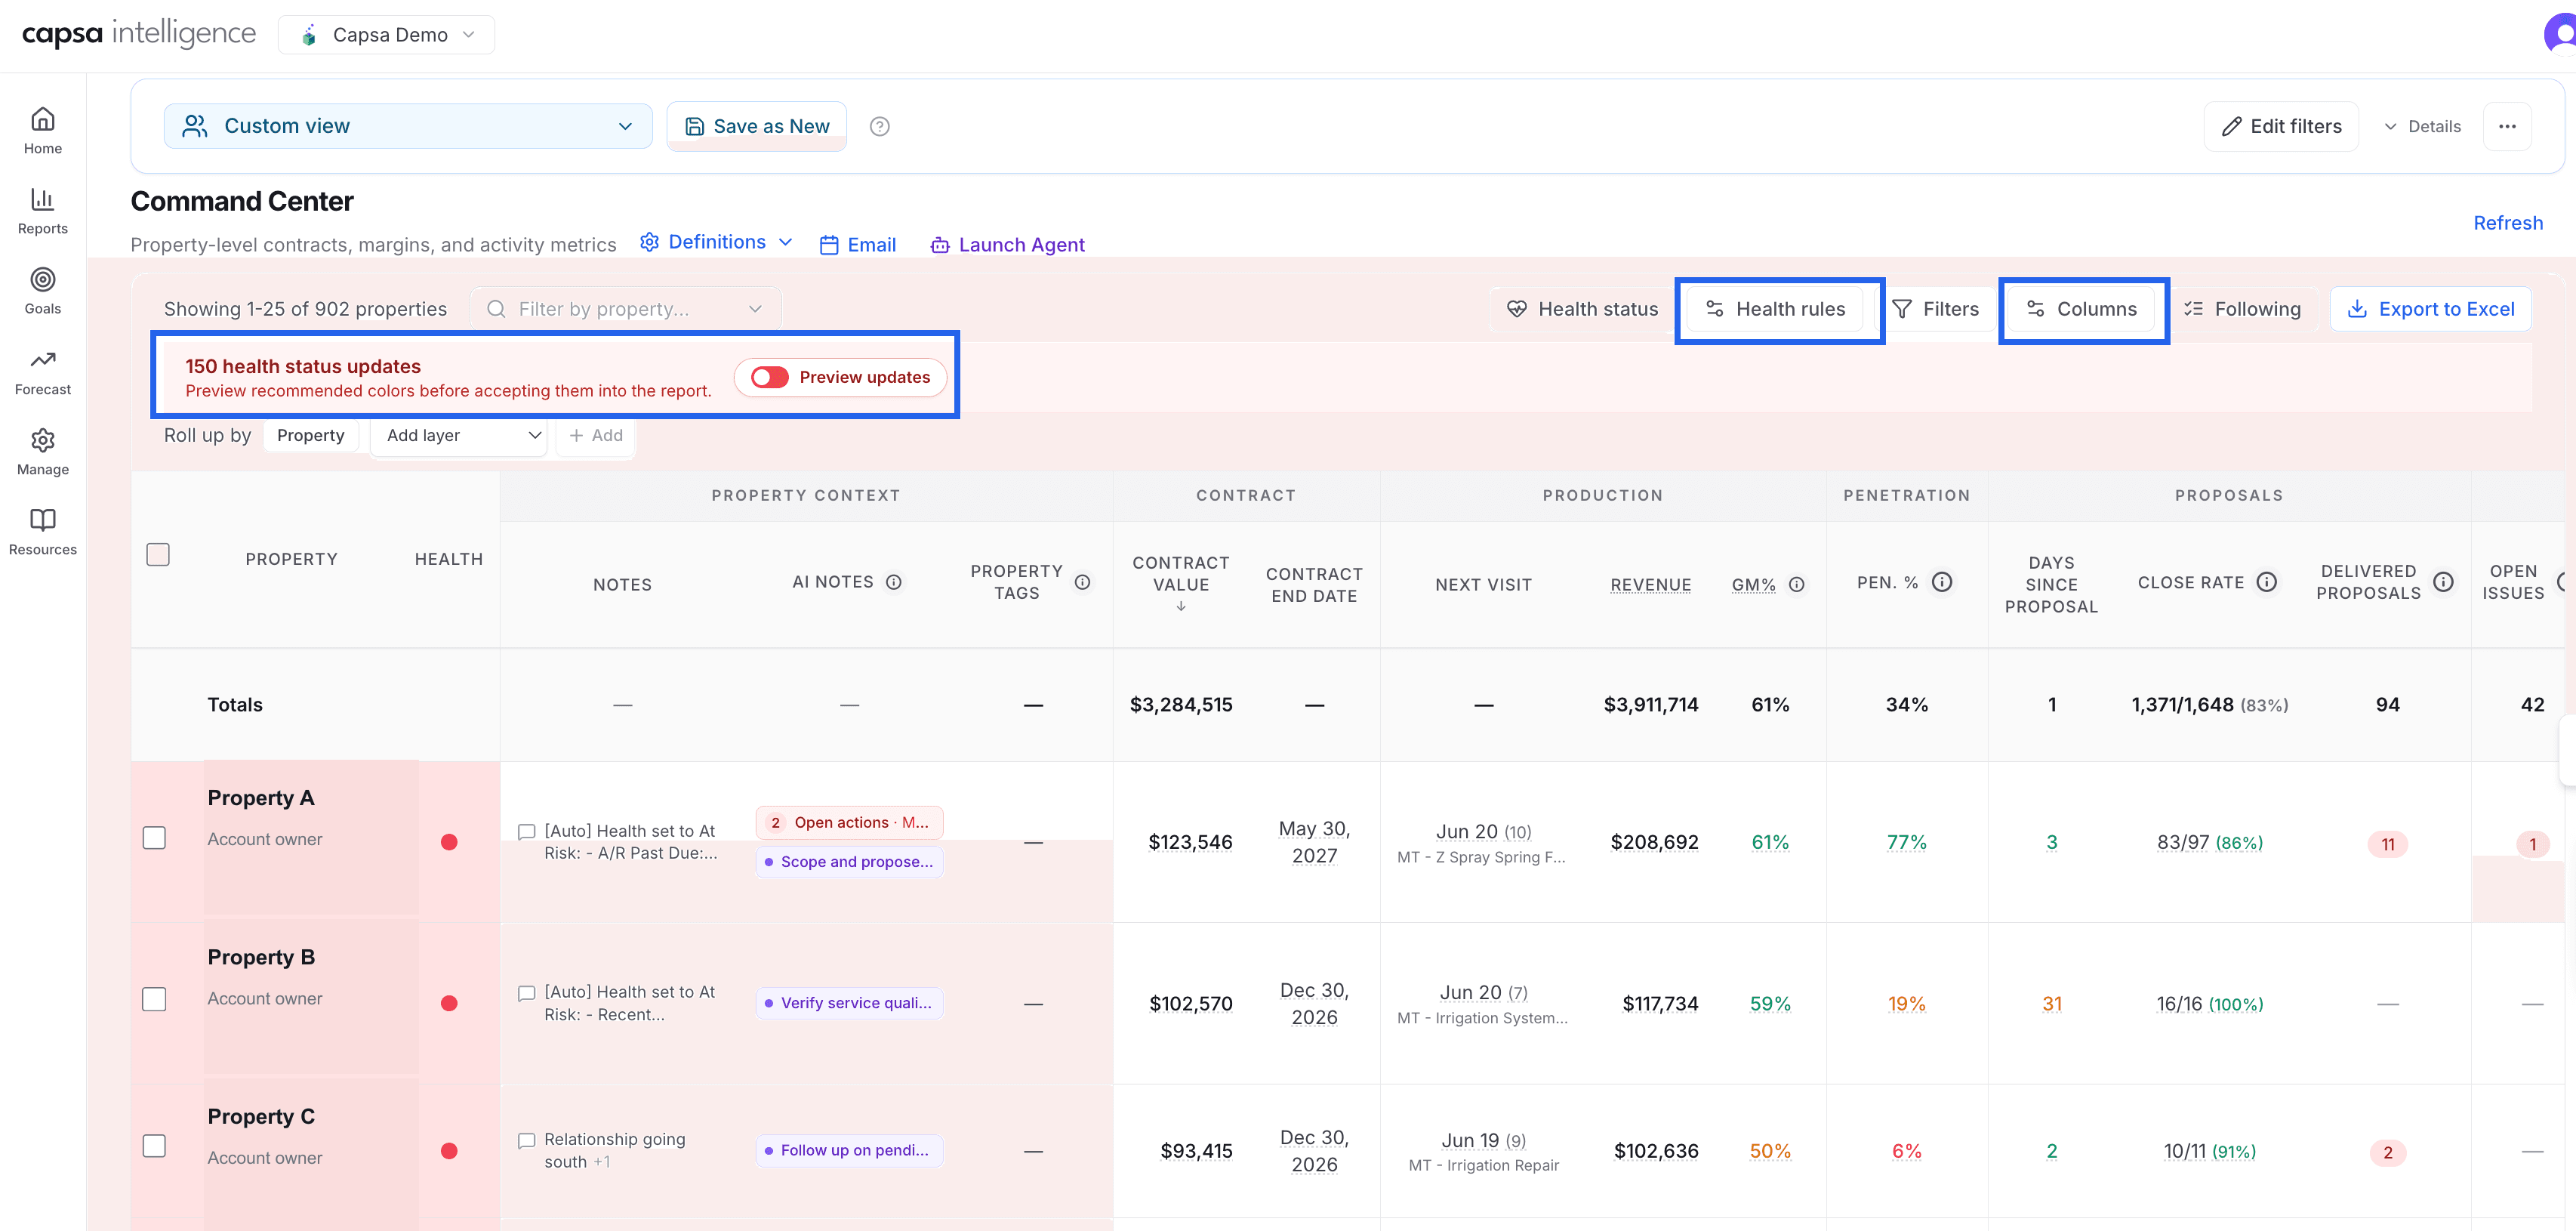
Task: Open the Columns settings
Action: click(x=2082, y=309)
